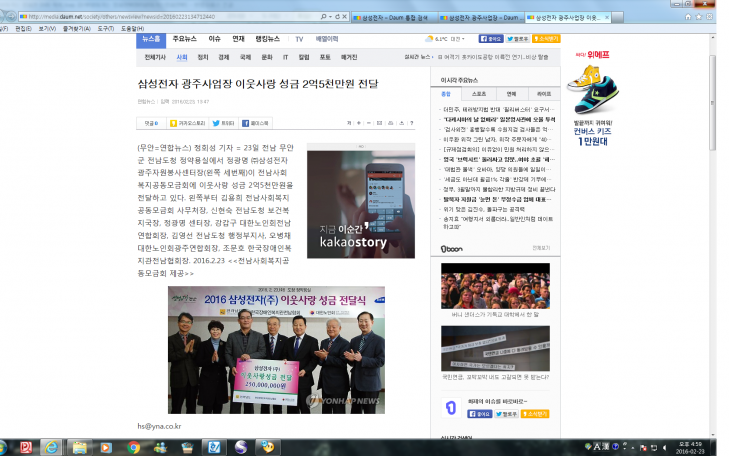Viewport: 729px width, 456px height.
Task: Open the 편집(E) menu
Action: click(23, 29)
